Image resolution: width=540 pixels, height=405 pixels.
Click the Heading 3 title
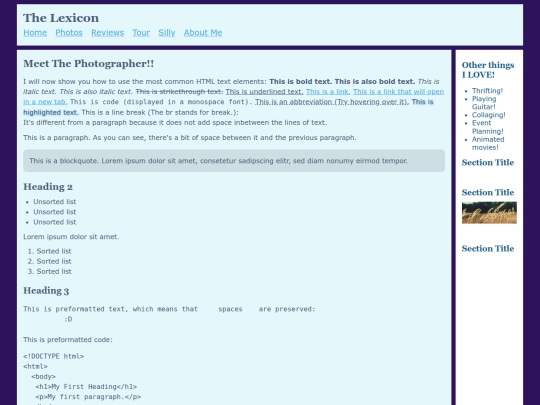click(46, 291)
